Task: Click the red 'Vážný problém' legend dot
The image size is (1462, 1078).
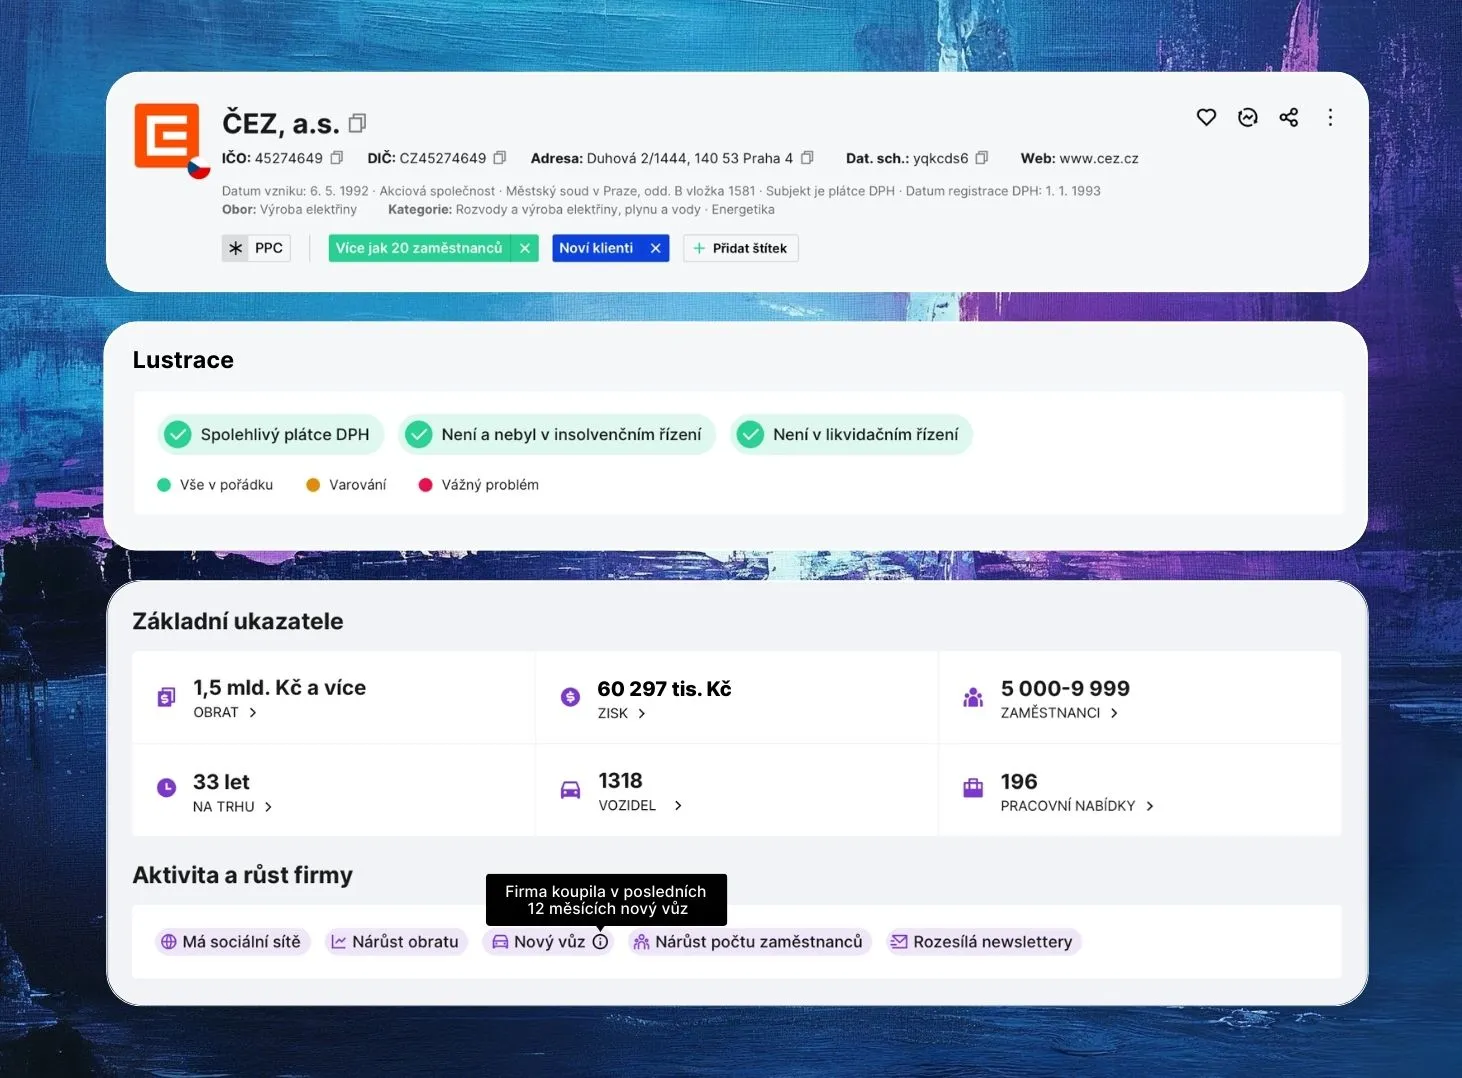Action: click(x=425, y=485)
